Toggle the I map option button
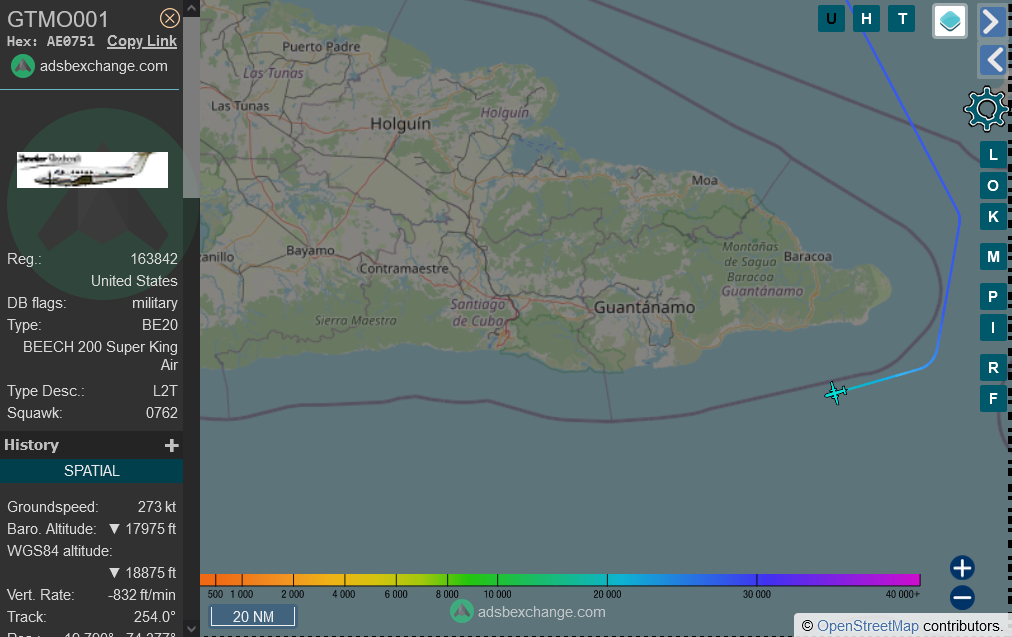The width and height of the screenshot is (1012, 637). pyautogui.click(x=993, y=327)
